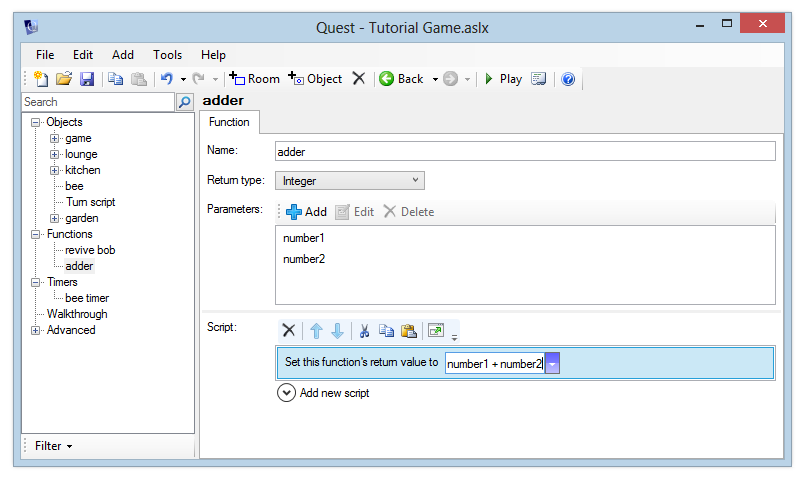Click the Copy icon in the main toolbar

pos(116,79)
